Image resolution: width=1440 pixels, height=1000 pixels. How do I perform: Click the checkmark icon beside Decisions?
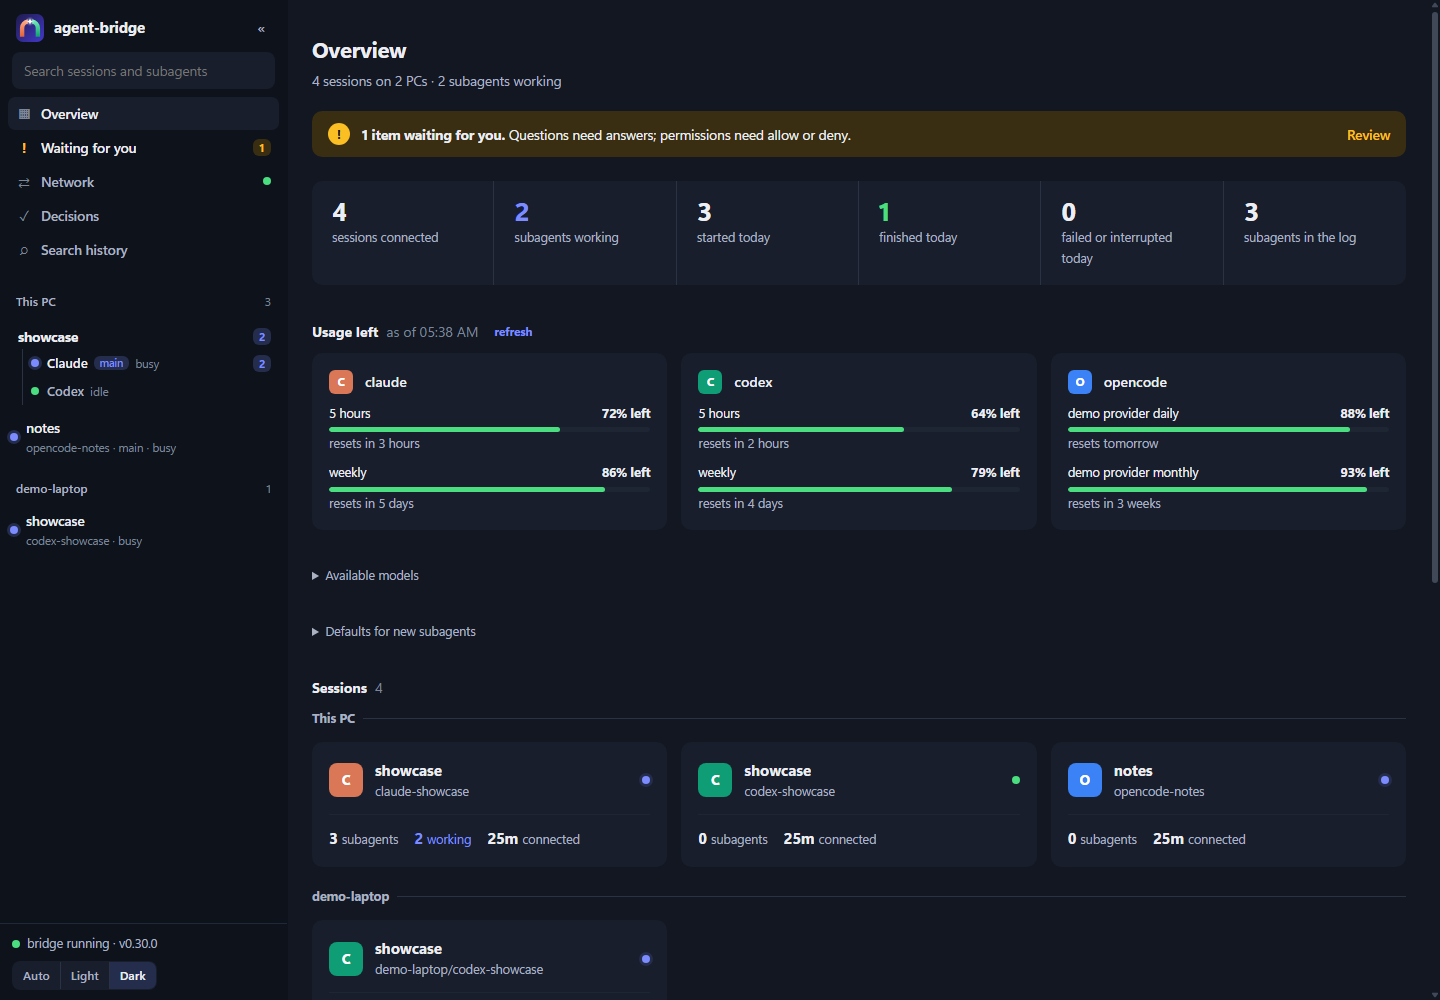24,216
